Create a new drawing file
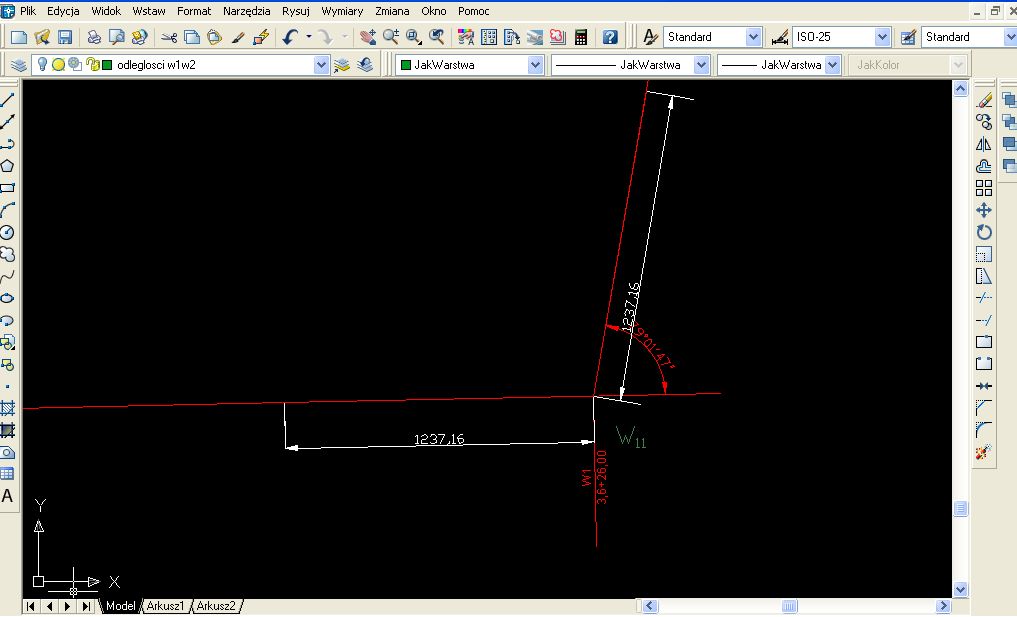1017x617 pixels. pos(19,37)
